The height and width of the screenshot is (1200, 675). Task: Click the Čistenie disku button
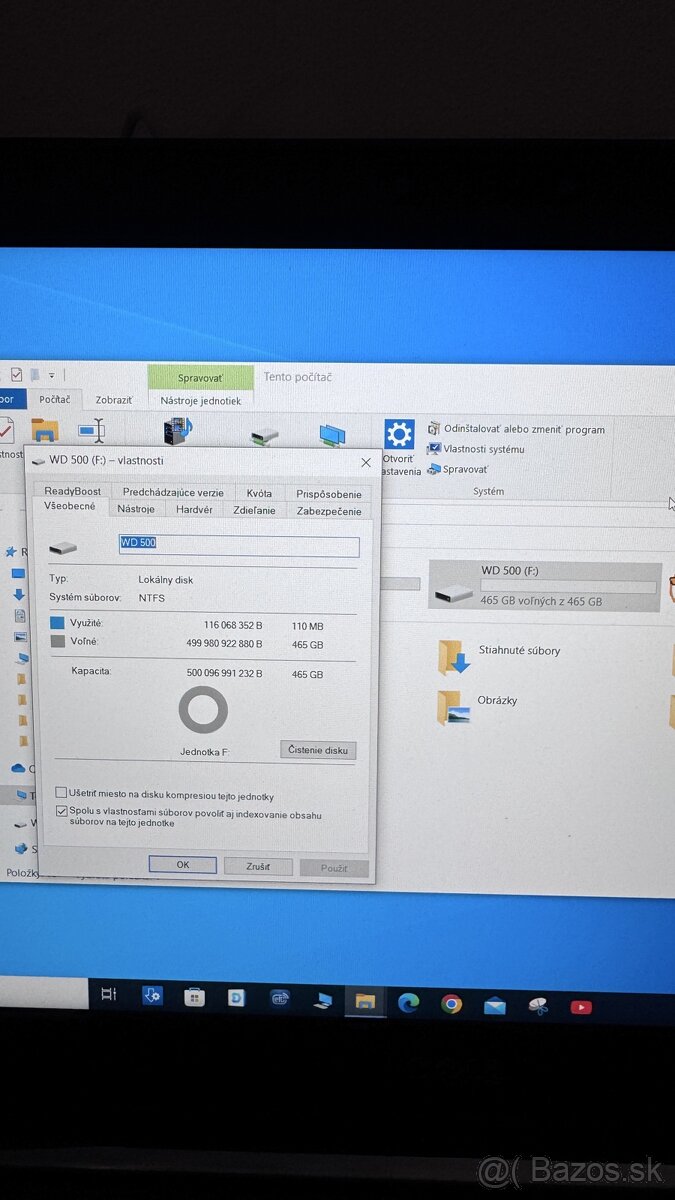pyautogui.click(x=318, y=750)
